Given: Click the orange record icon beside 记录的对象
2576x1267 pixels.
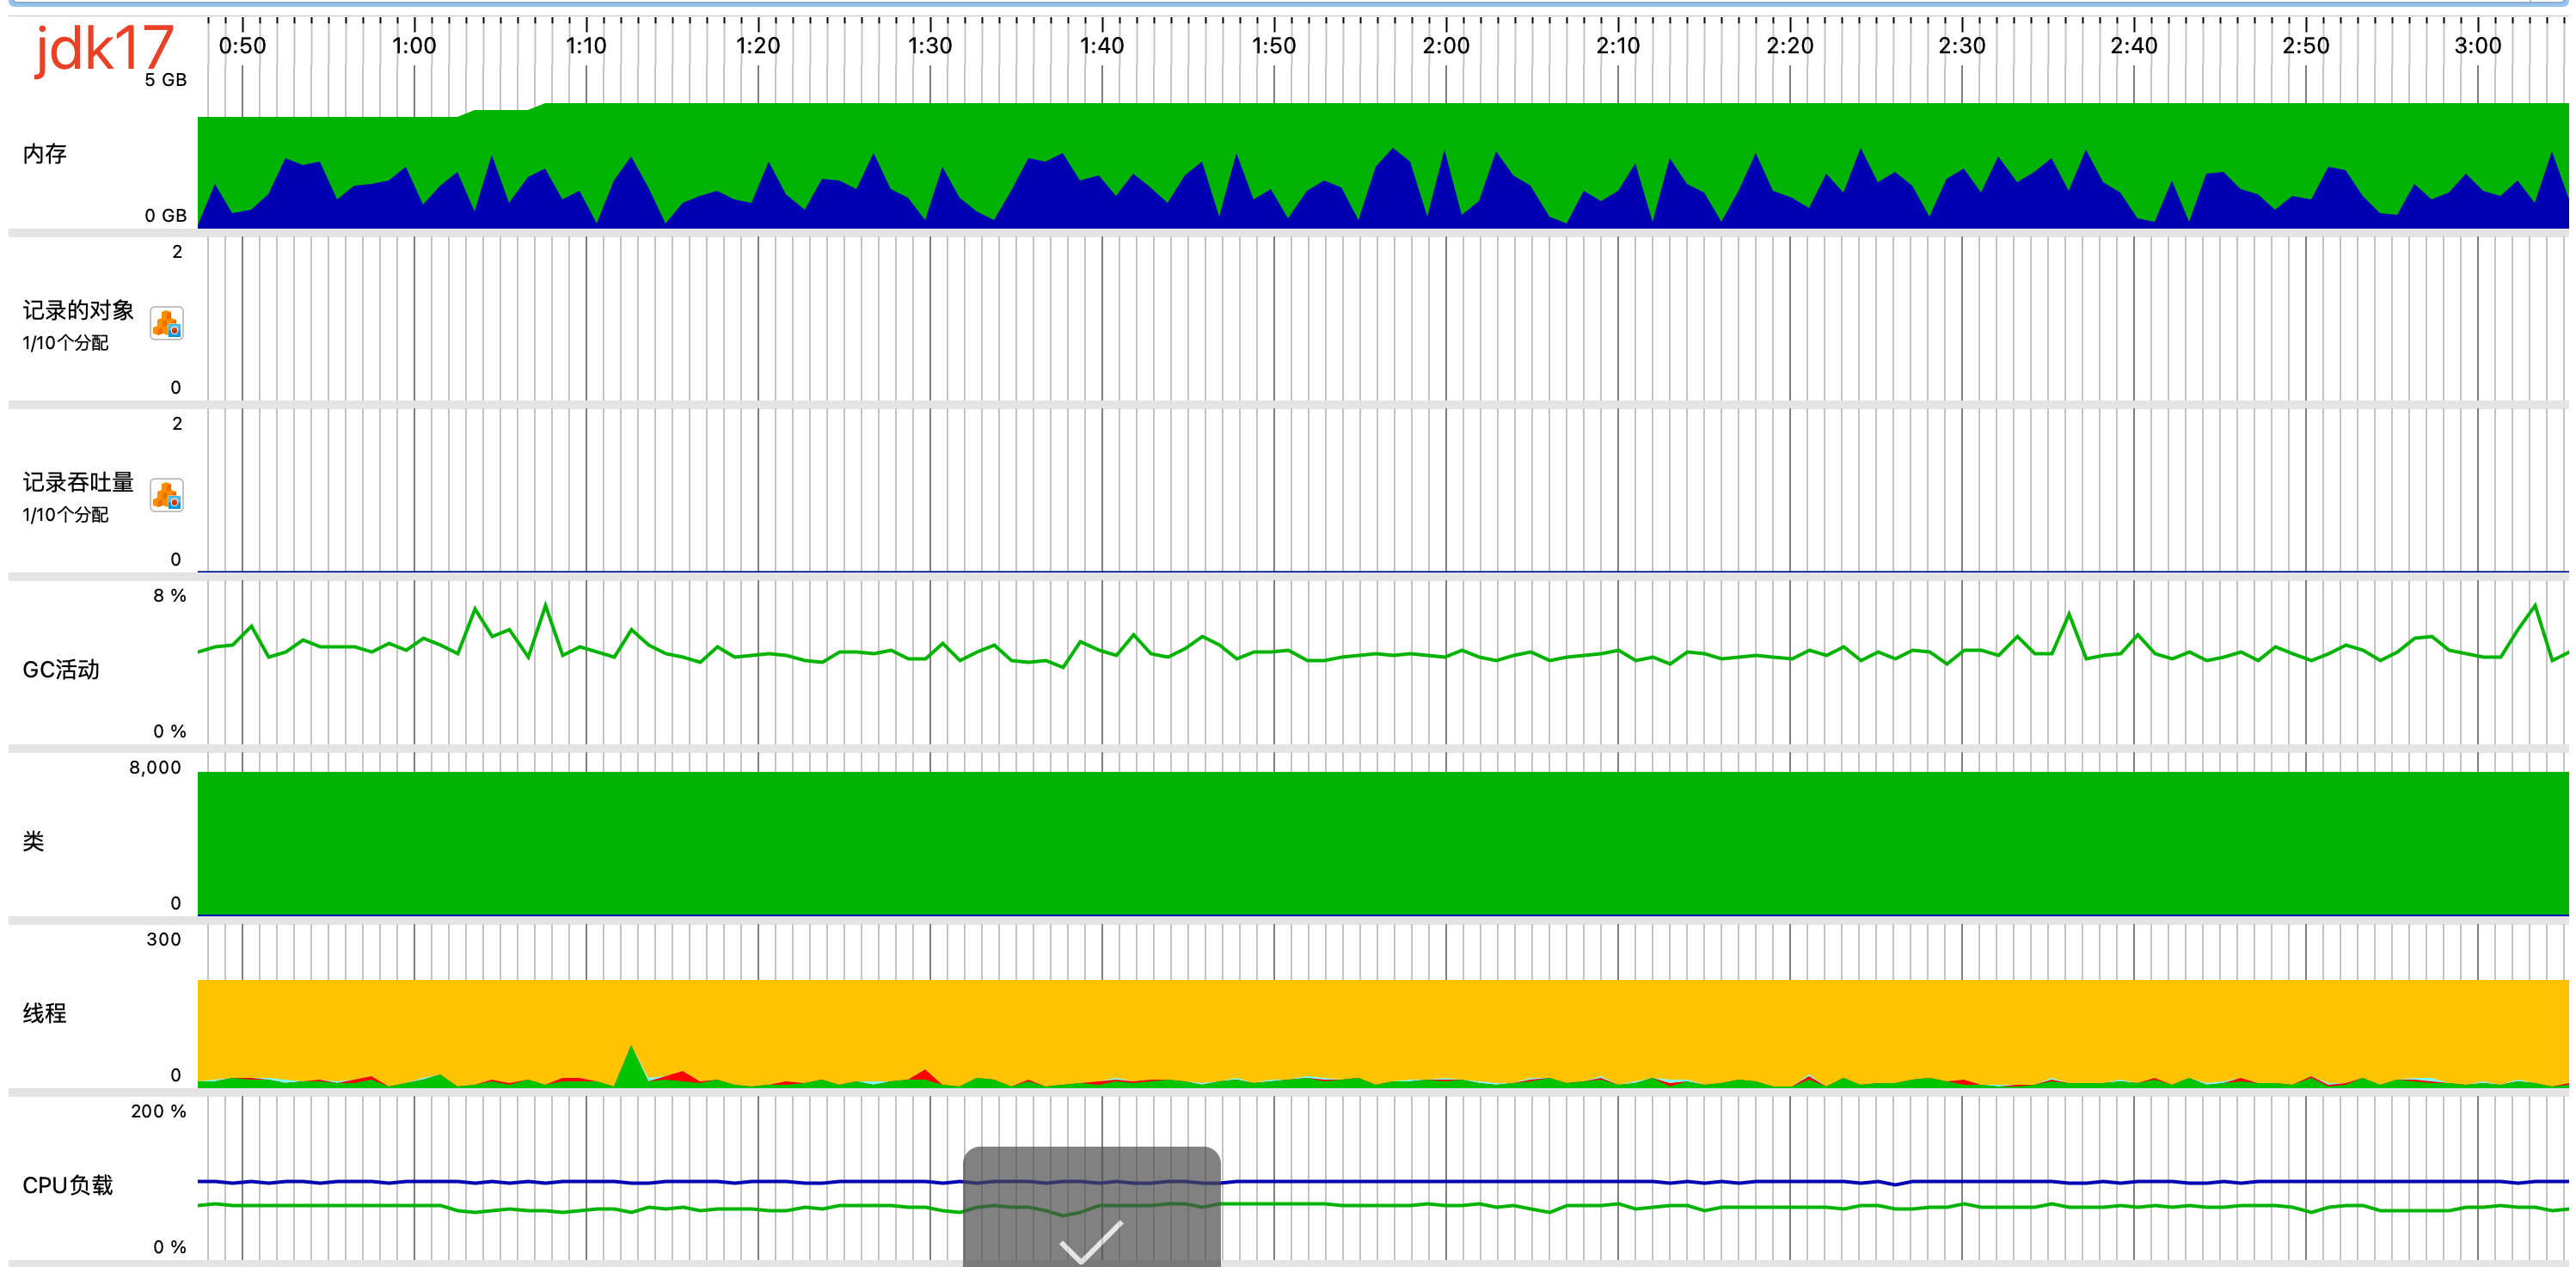Looking at the screenshot, I should pyautogui.click(x=168, y=323).
